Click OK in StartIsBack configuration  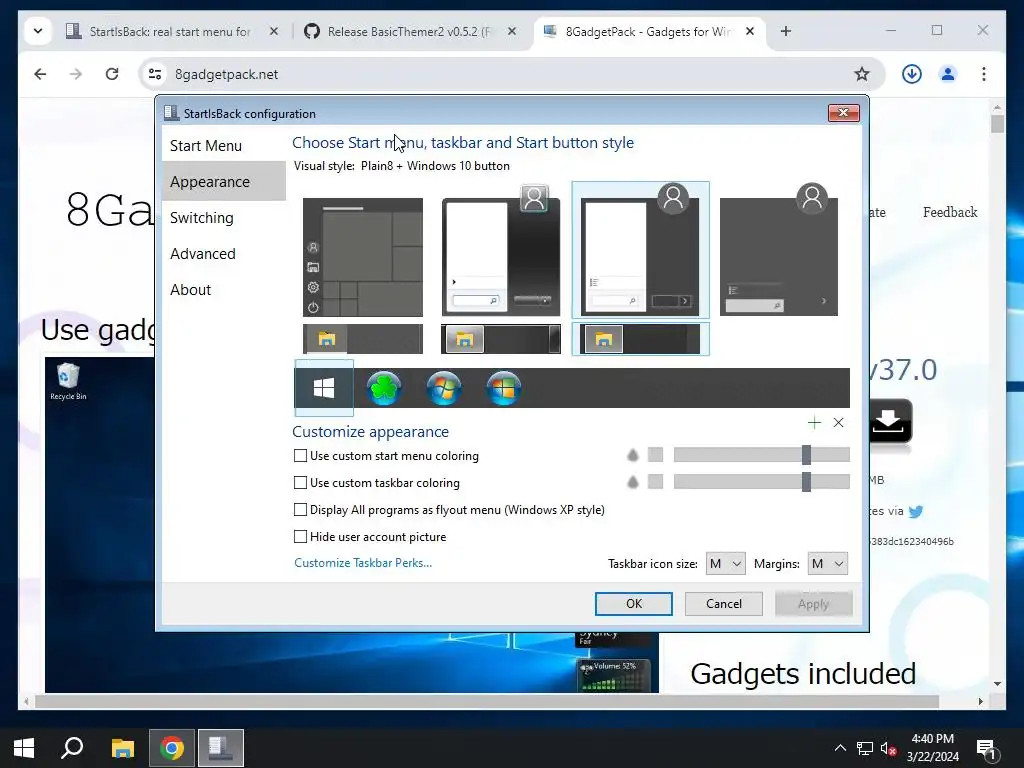pyautogui.click(x=633, y=603)
